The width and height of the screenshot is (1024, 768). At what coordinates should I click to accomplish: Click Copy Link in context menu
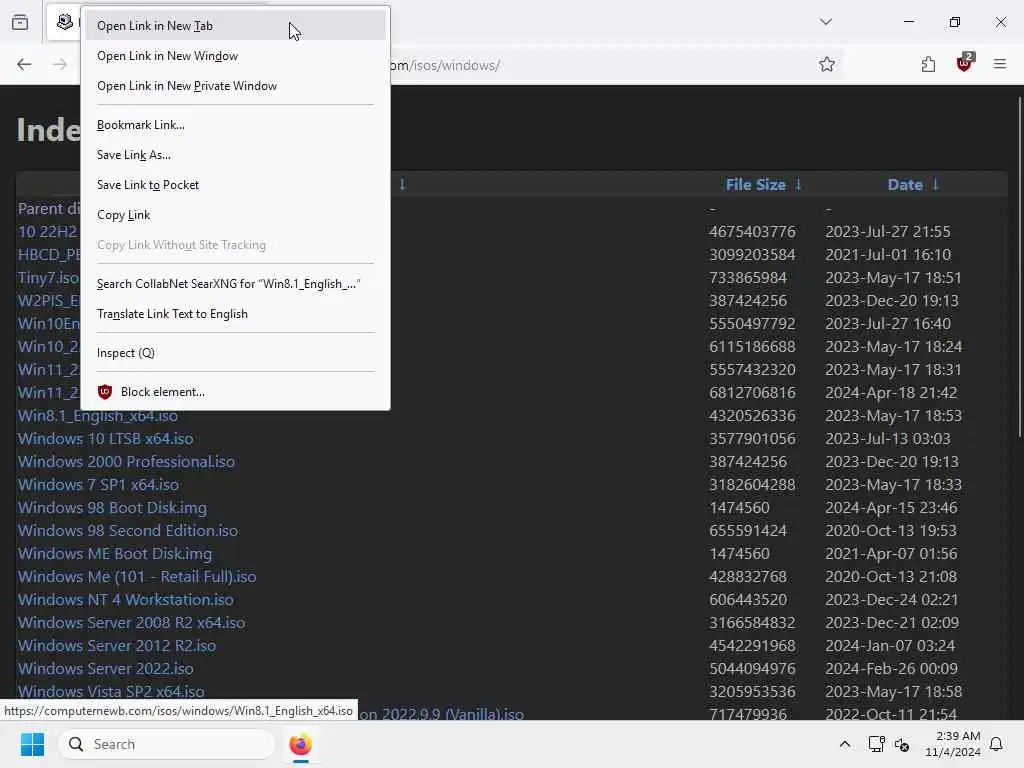coord(235,215)
